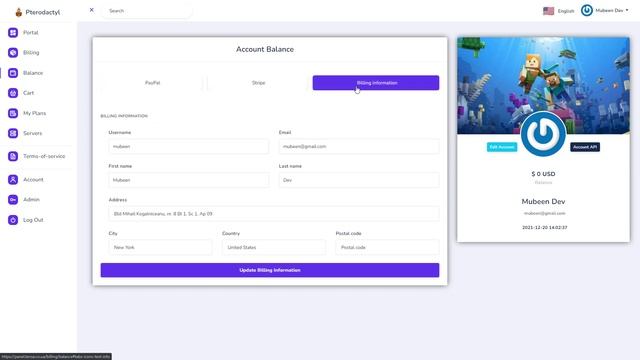Open the Portal menu item
Screen dimensions: 640x360
click(31, 33)
